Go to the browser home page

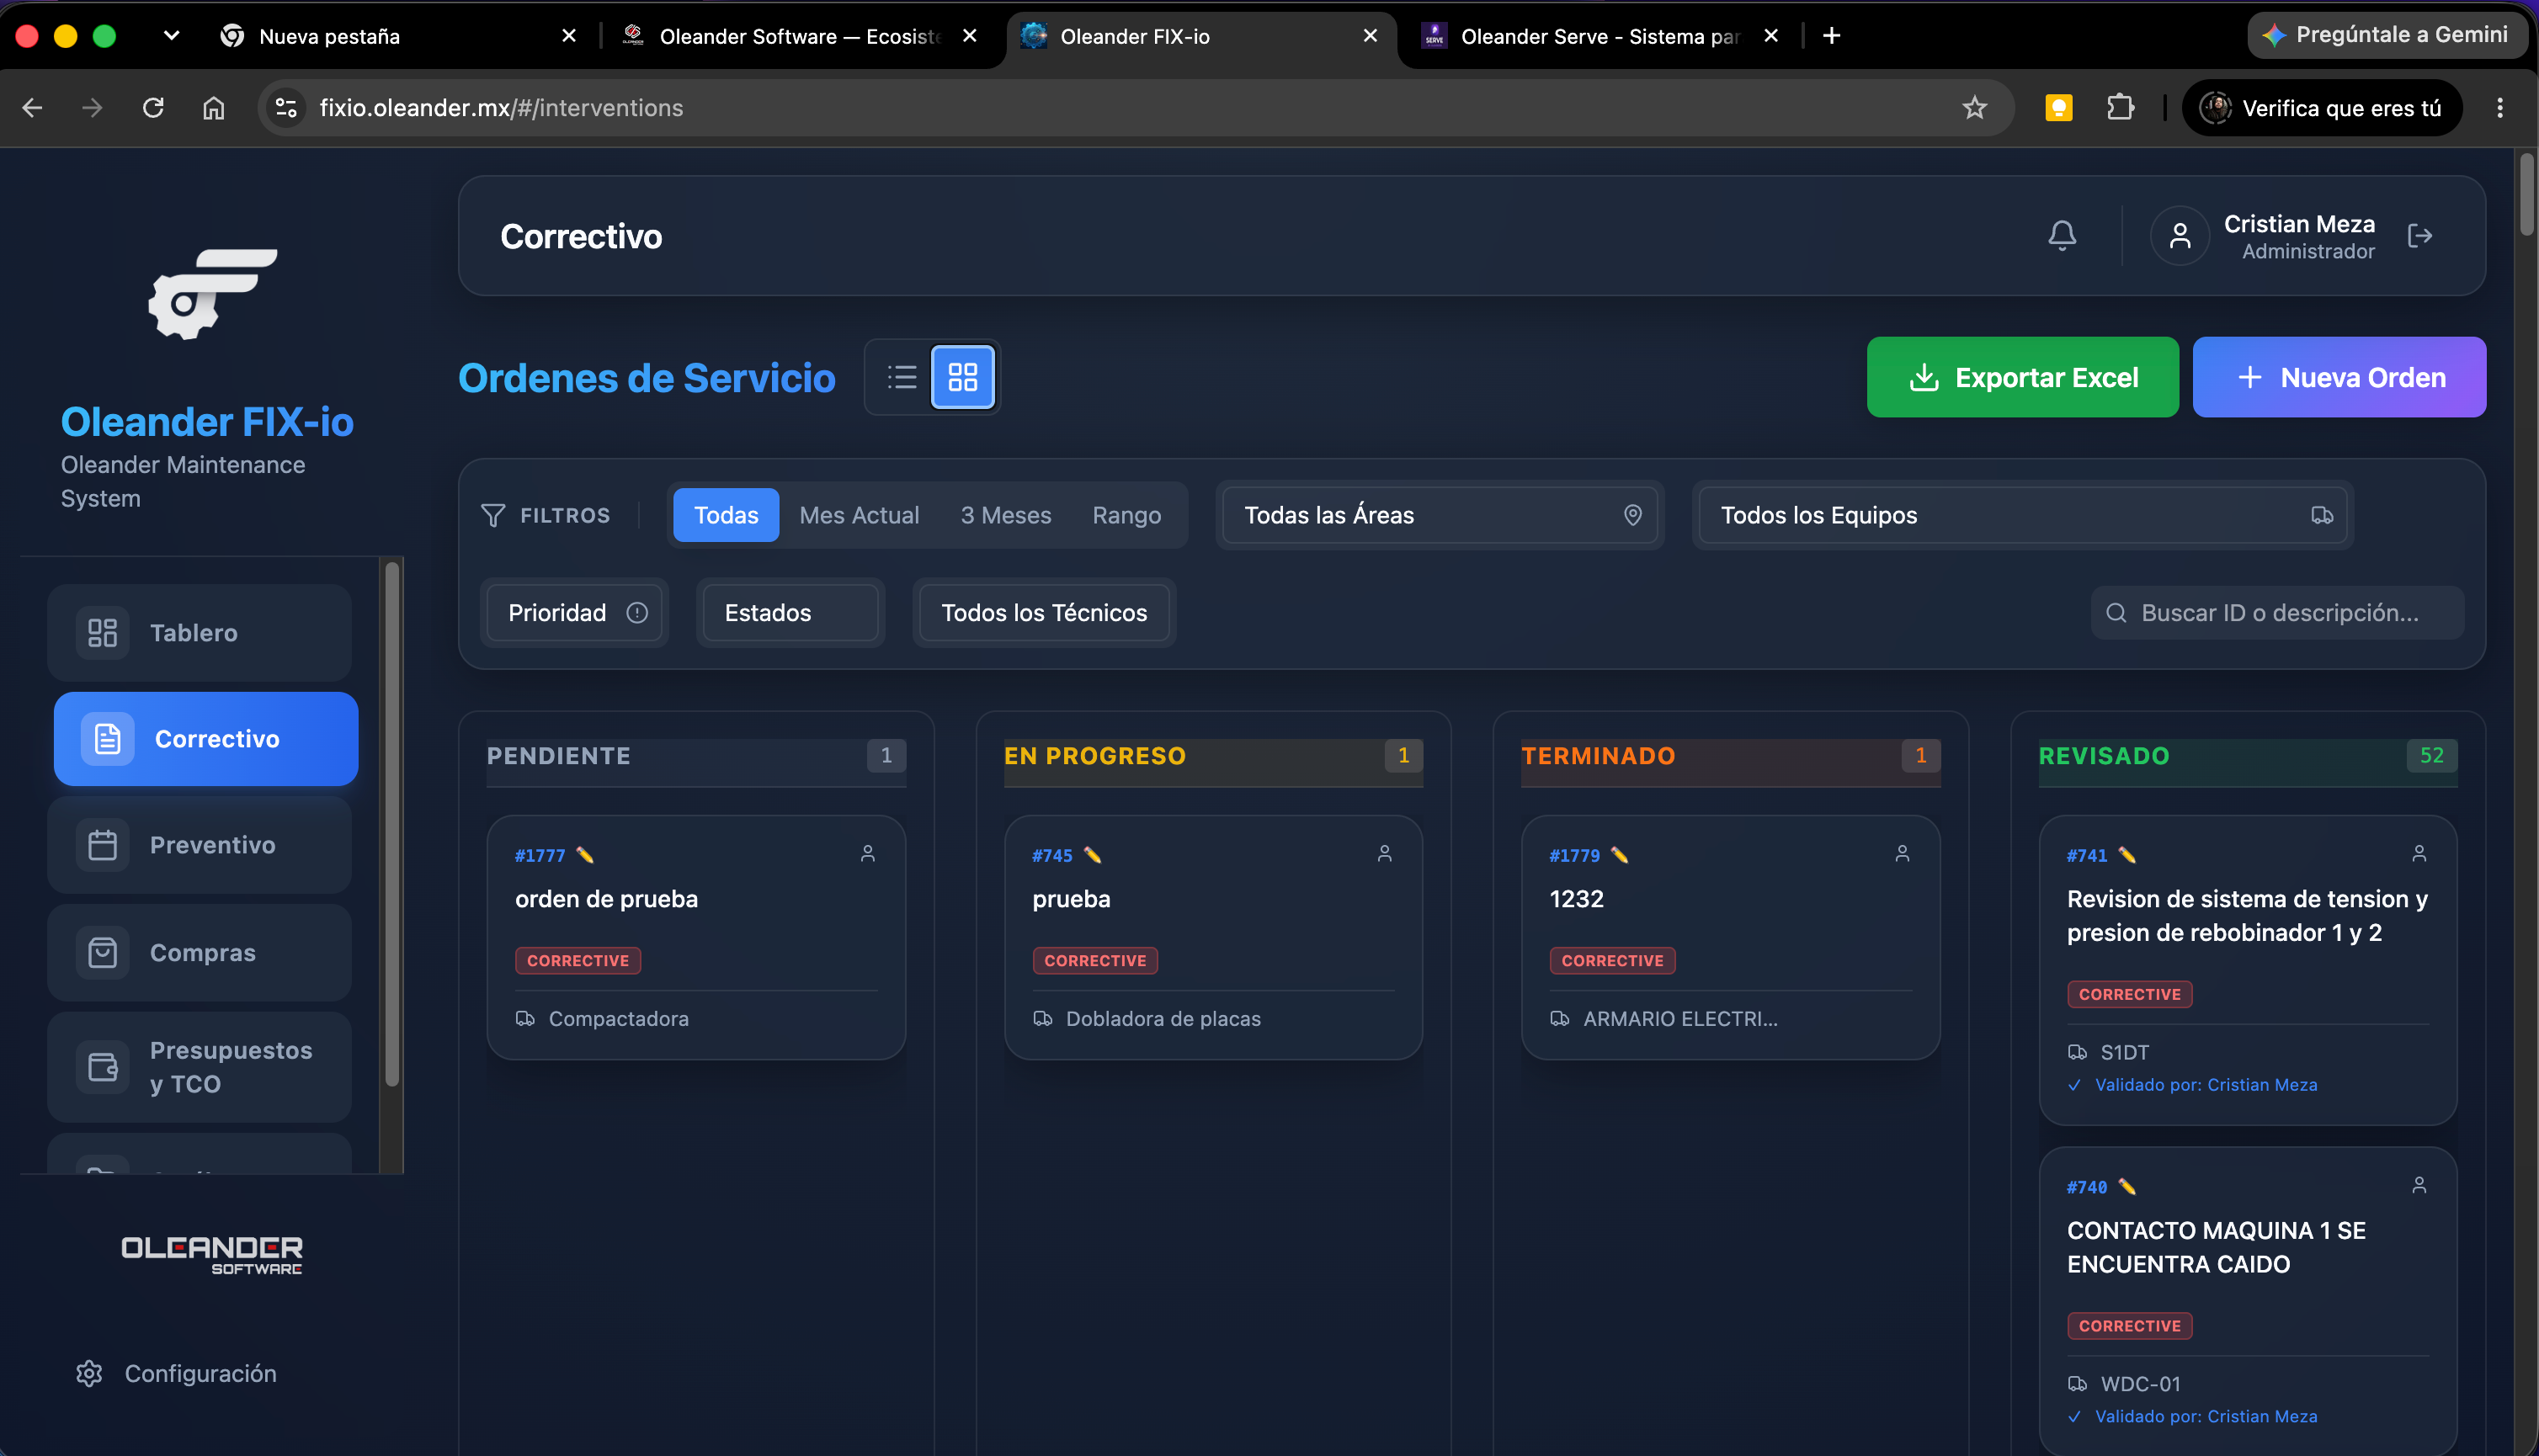pyautogui.click(x=213, y=108)
